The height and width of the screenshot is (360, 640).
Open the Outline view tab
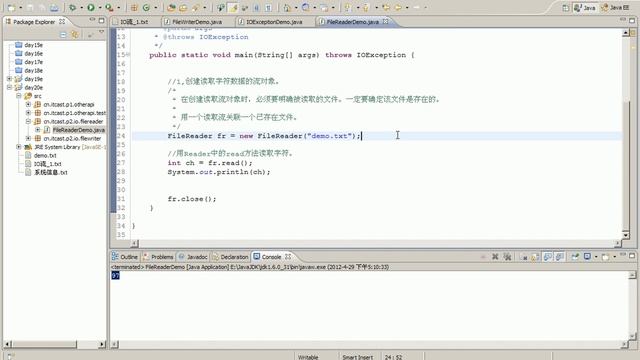(x=125, y=257)
